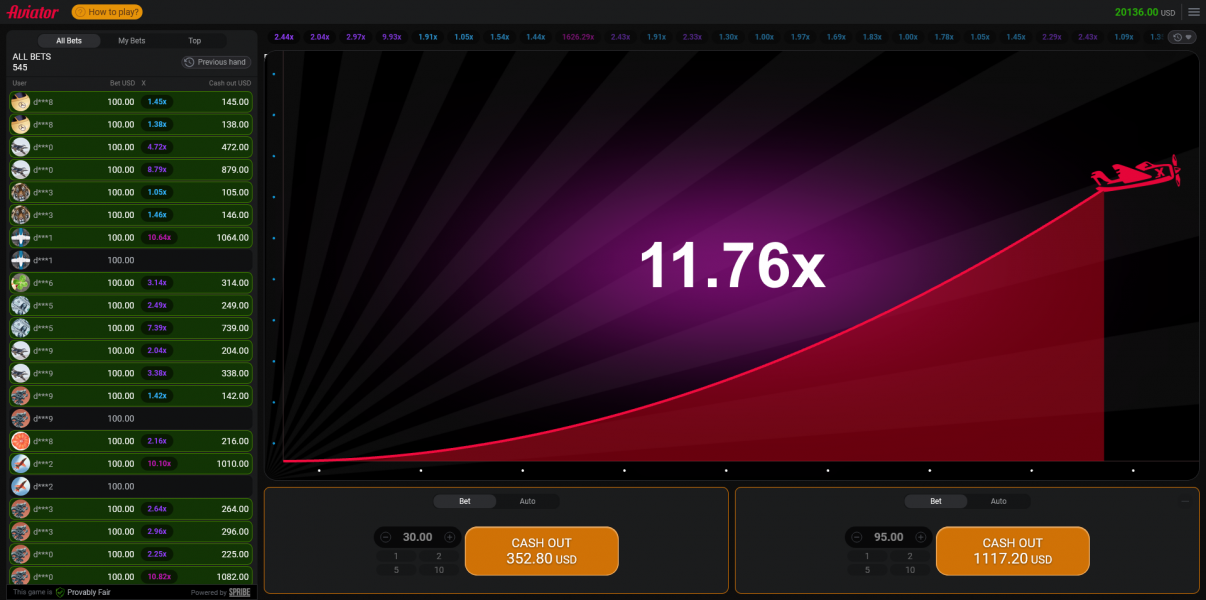
Task: Decrease the 30.00 bet with minus icon
Action: pyautogui.click(x=386, y=537)
